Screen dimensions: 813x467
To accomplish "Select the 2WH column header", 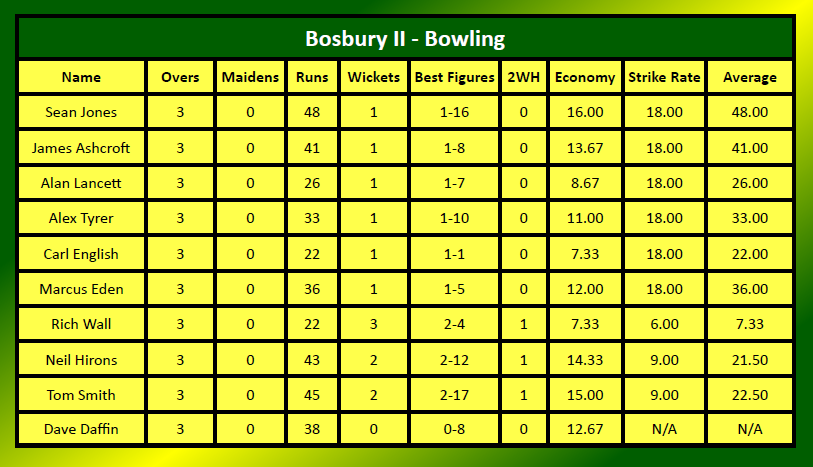I will coord(524,77).
